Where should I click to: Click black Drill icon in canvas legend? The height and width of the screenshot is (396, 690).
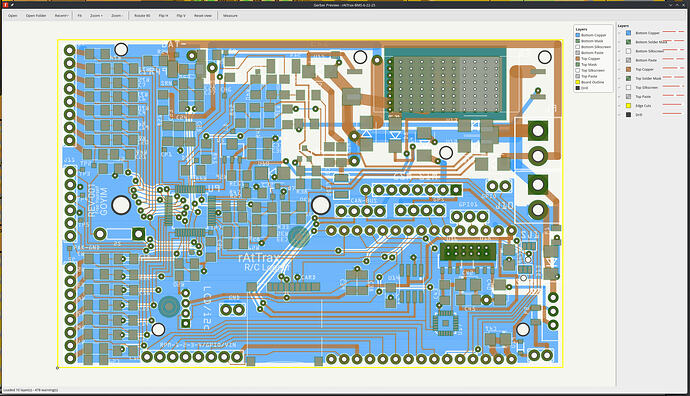coord(578,88)
